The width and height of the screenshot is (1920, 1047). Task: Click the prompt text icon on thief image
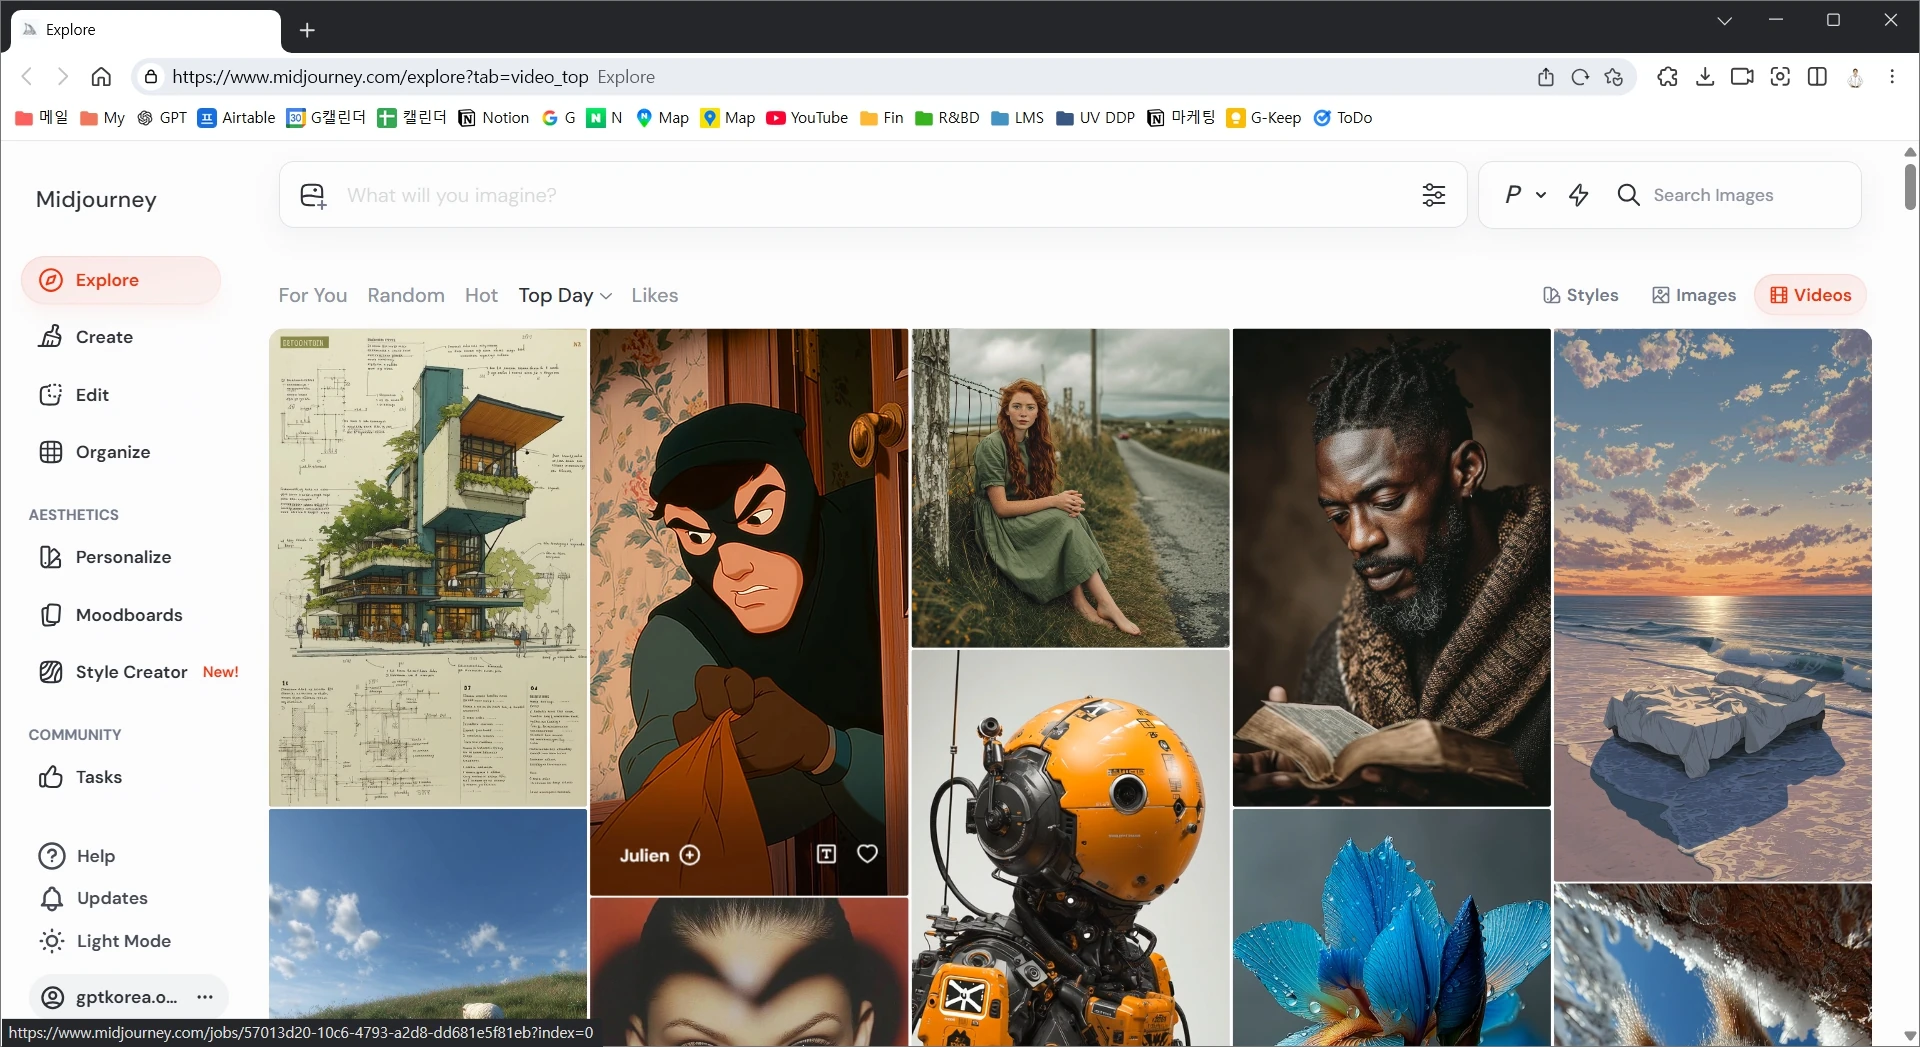[826, 854]
